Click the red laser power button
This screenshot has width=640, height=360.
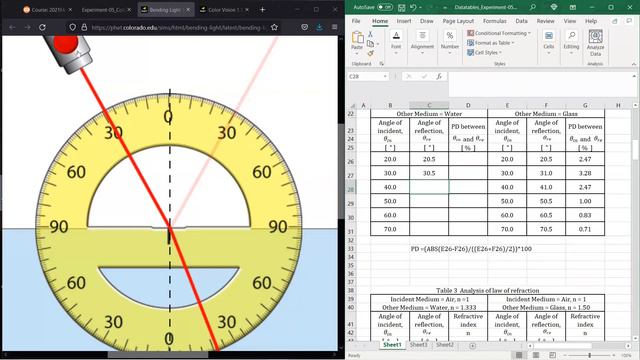coord(66,43)
